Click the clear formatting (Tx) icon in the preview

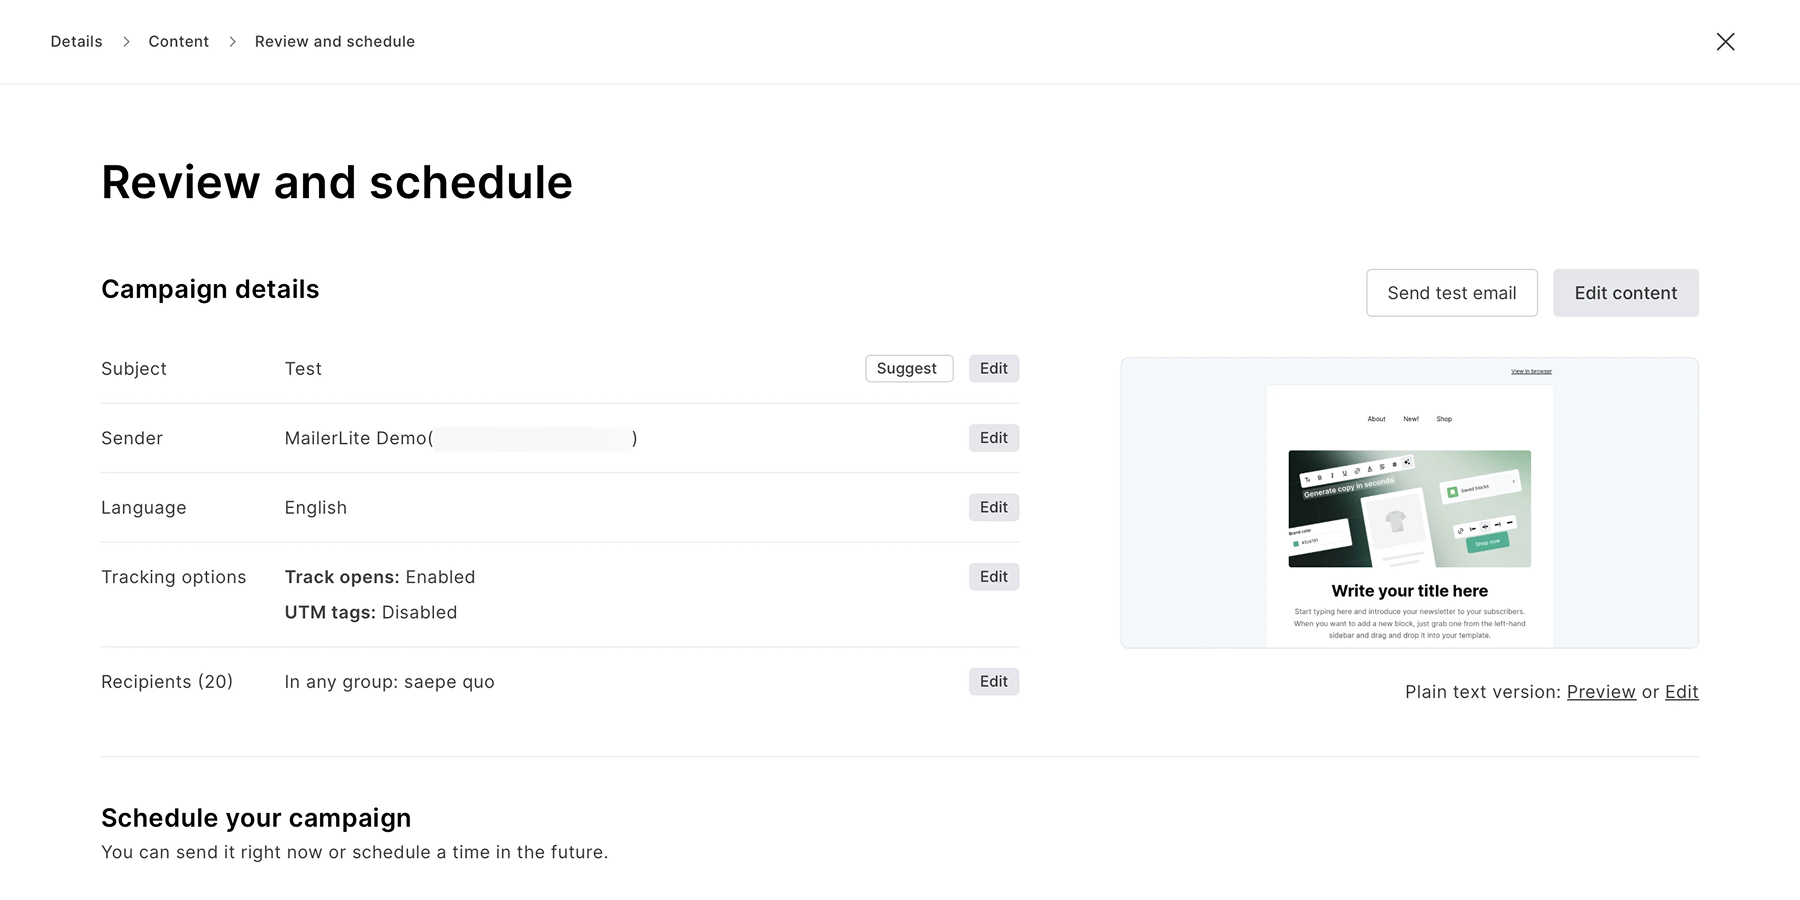pos(1307,479)
